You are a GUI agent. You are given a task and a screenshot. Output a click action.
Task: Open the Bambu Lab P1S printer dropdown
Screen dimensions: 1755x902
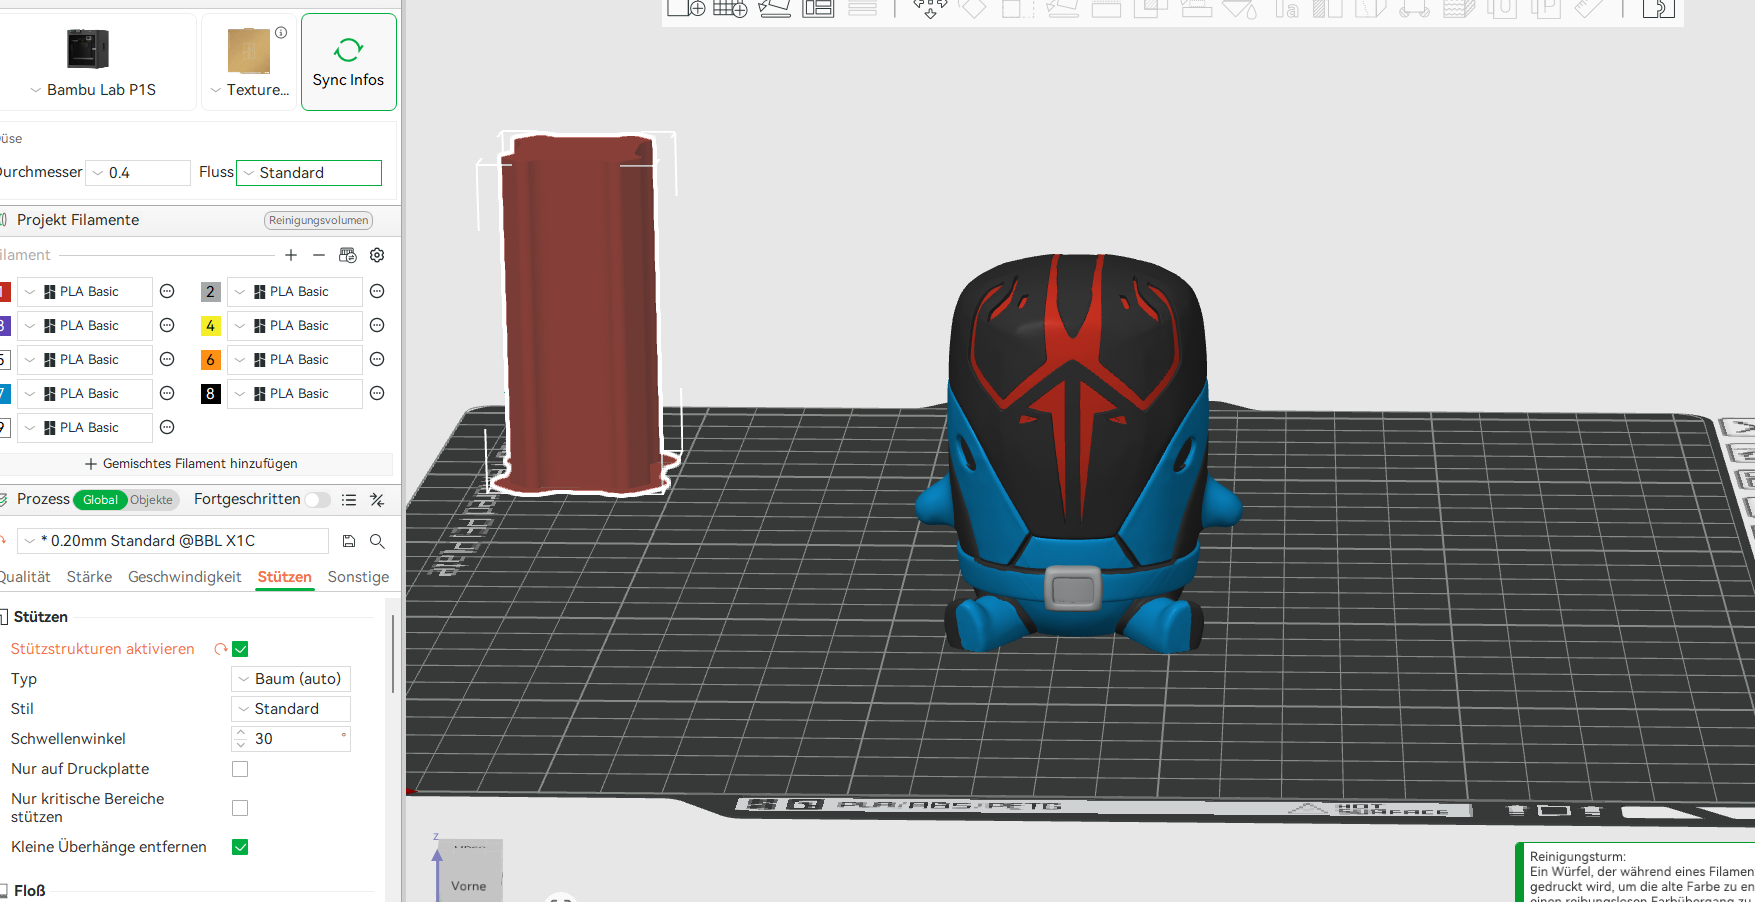[93, 90]
